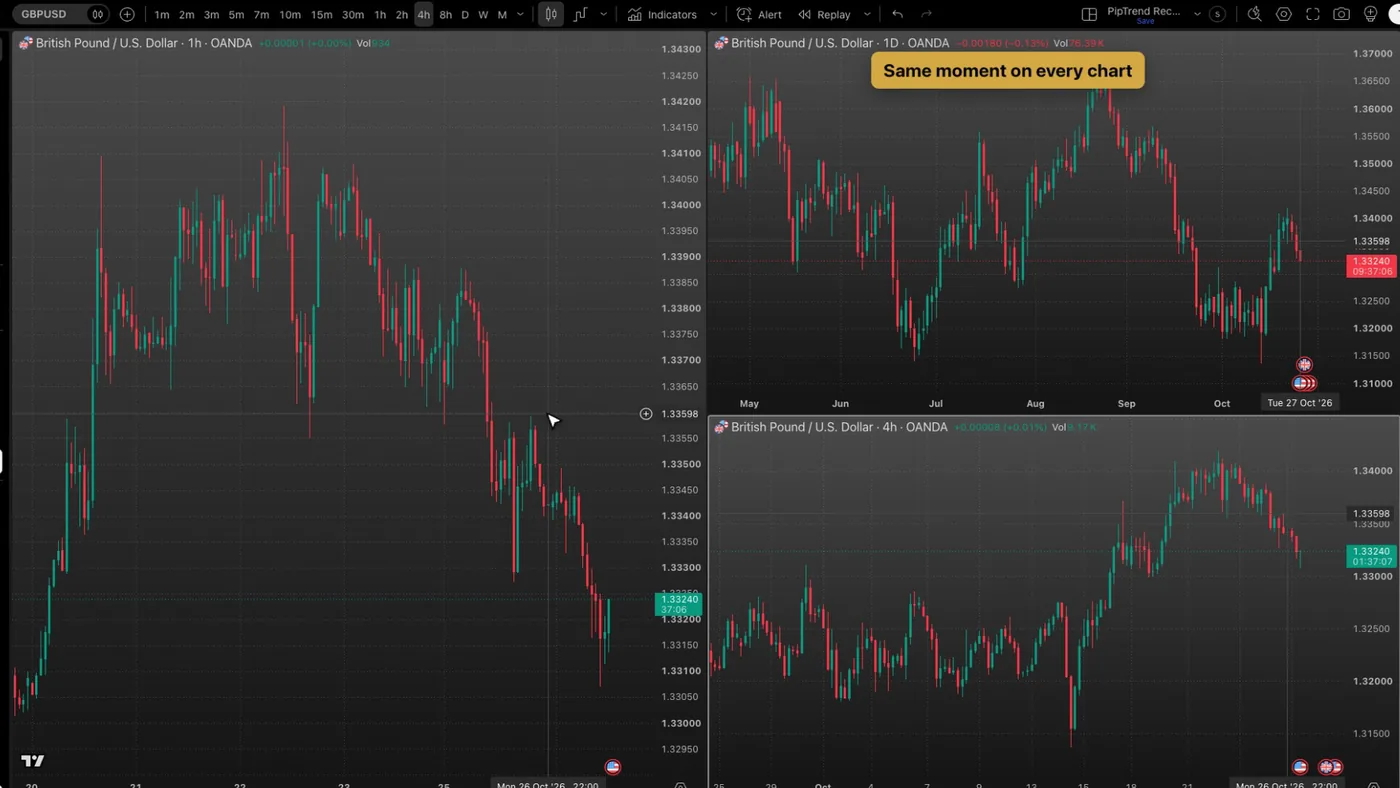Open the GBPUSD symbol search
The height and width of the screenshot is (788, 1400).
pos(44,14)
